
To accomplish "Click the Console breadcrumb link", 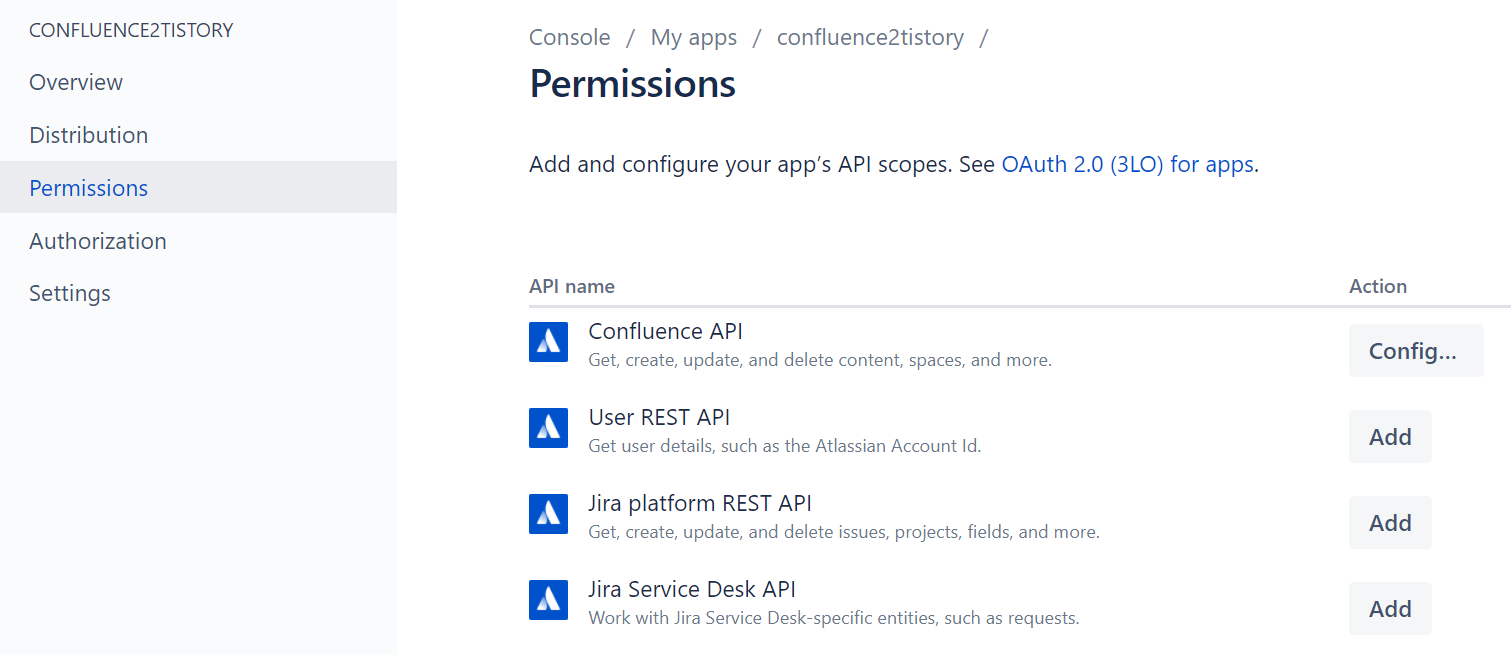I will point(569,37).
